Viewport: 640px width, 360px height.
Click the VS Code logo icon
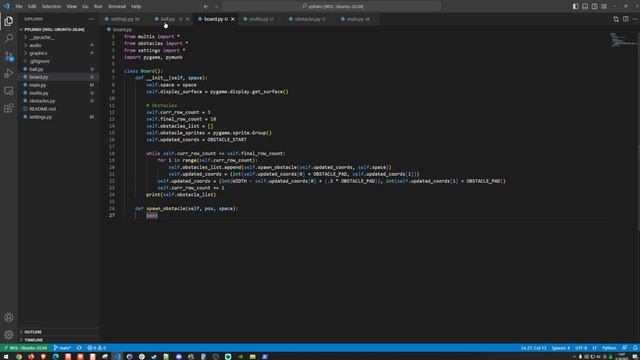[x=6, y=7]
